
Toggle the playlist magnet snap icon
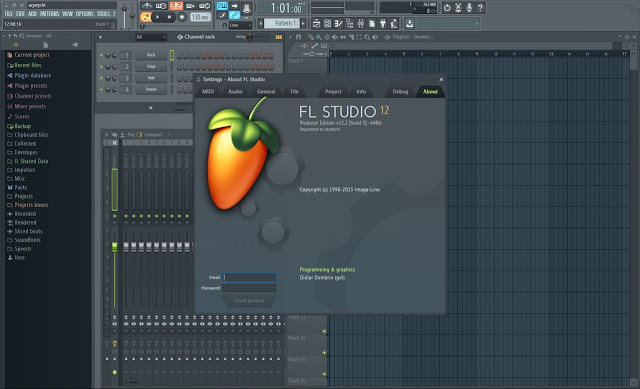[298, 37]
